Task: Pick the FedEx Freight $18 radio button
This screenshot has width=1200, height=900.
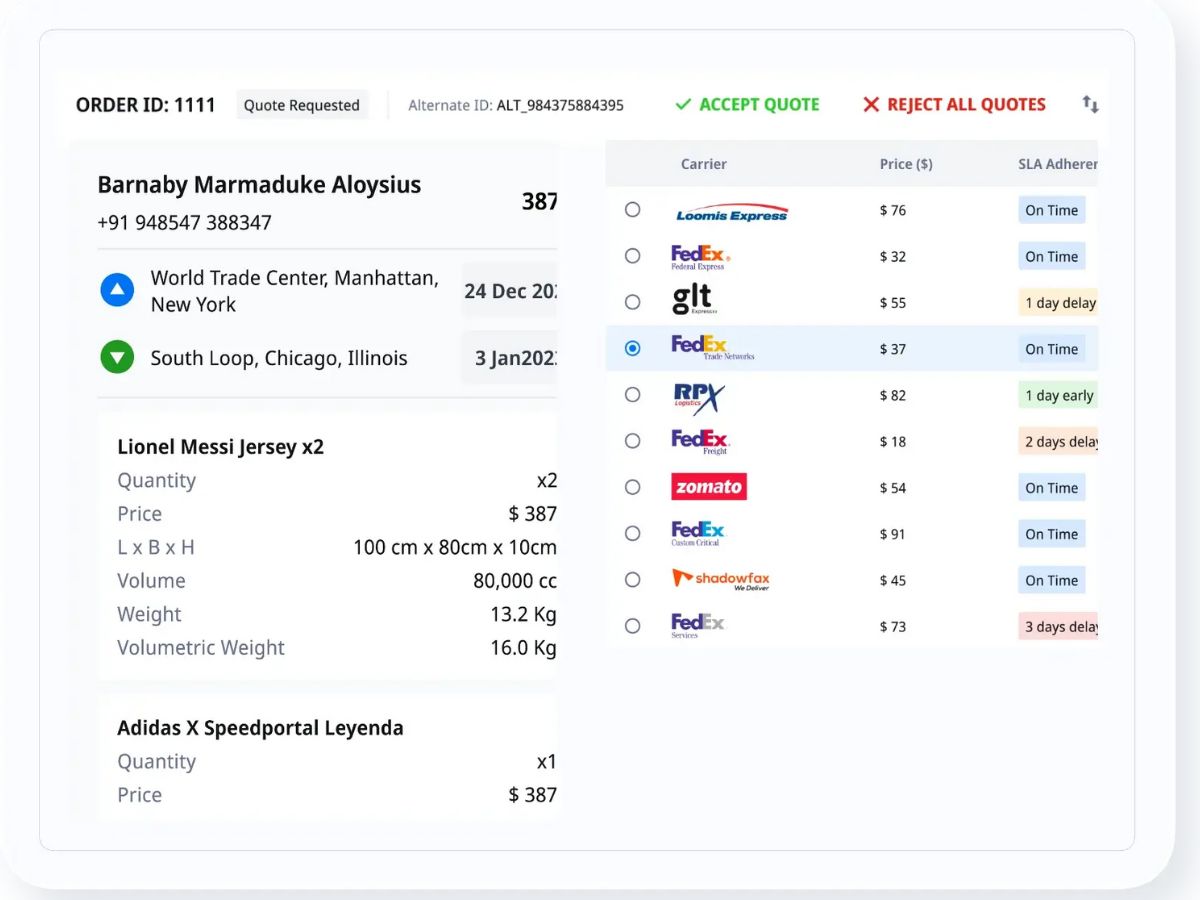Action: tap(633, 441)
